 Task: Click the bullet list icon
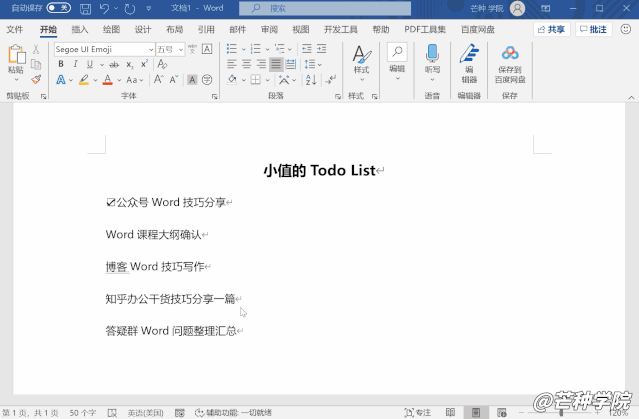[x=231, y=48]
